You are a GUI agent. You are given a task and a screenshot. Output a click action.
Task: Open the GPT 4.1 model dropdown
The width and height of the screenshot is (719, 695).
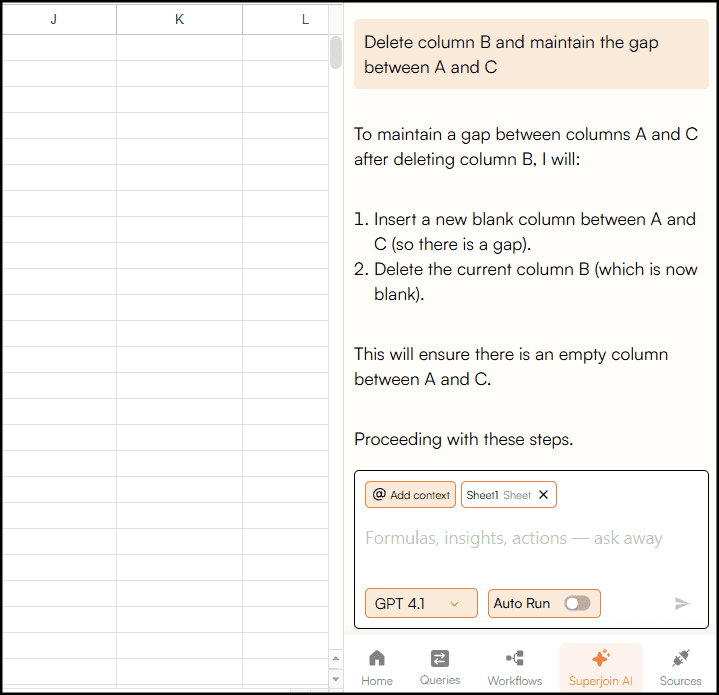click(421, 603)
